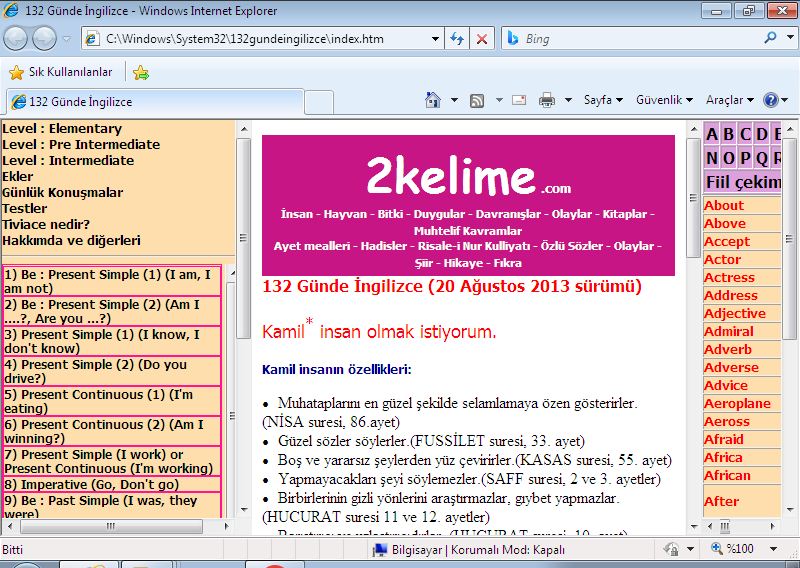Open the word After
This screenshot has width=800, height=568.
tap(721, 501)
